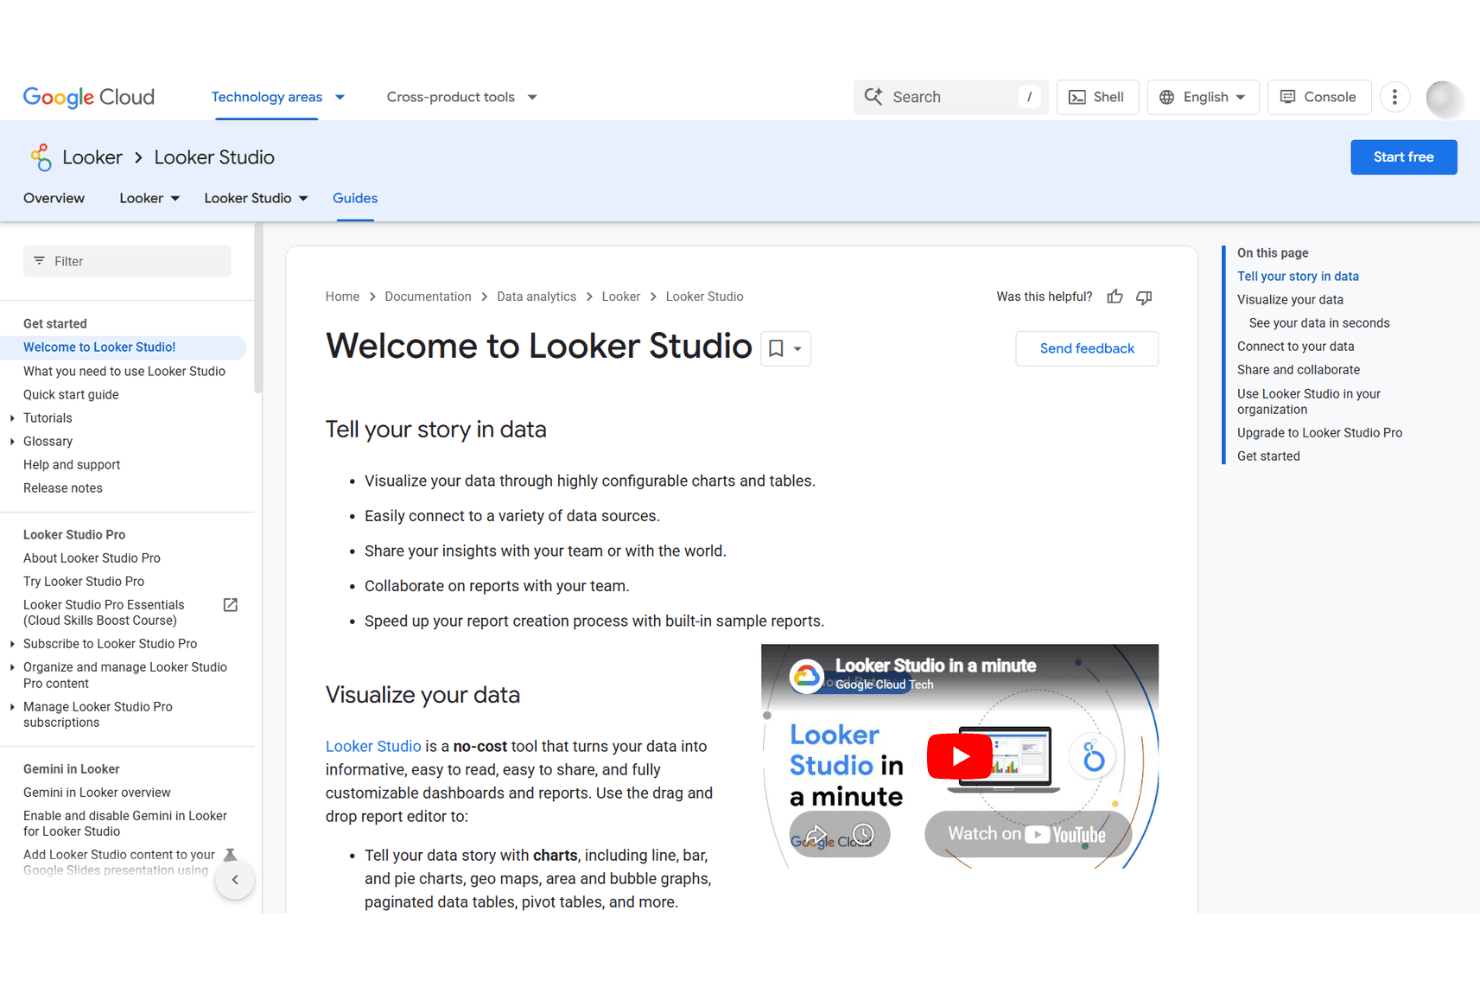Image resolution: width=1480 pixels, height=987 pixels.
Task: Expand the Tutorials tree item
Action: point(12,418)
